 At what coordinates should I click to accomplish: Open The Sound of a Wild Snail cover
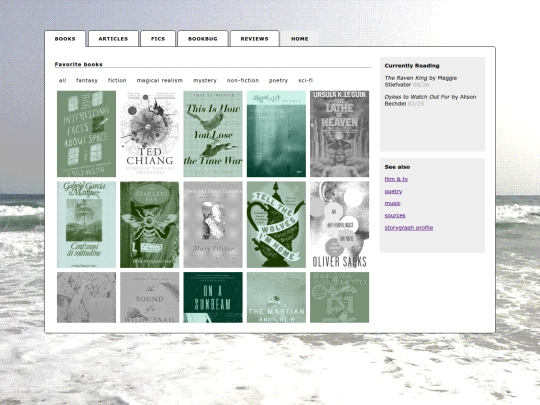pyautogui.click(x=149, y=298)
